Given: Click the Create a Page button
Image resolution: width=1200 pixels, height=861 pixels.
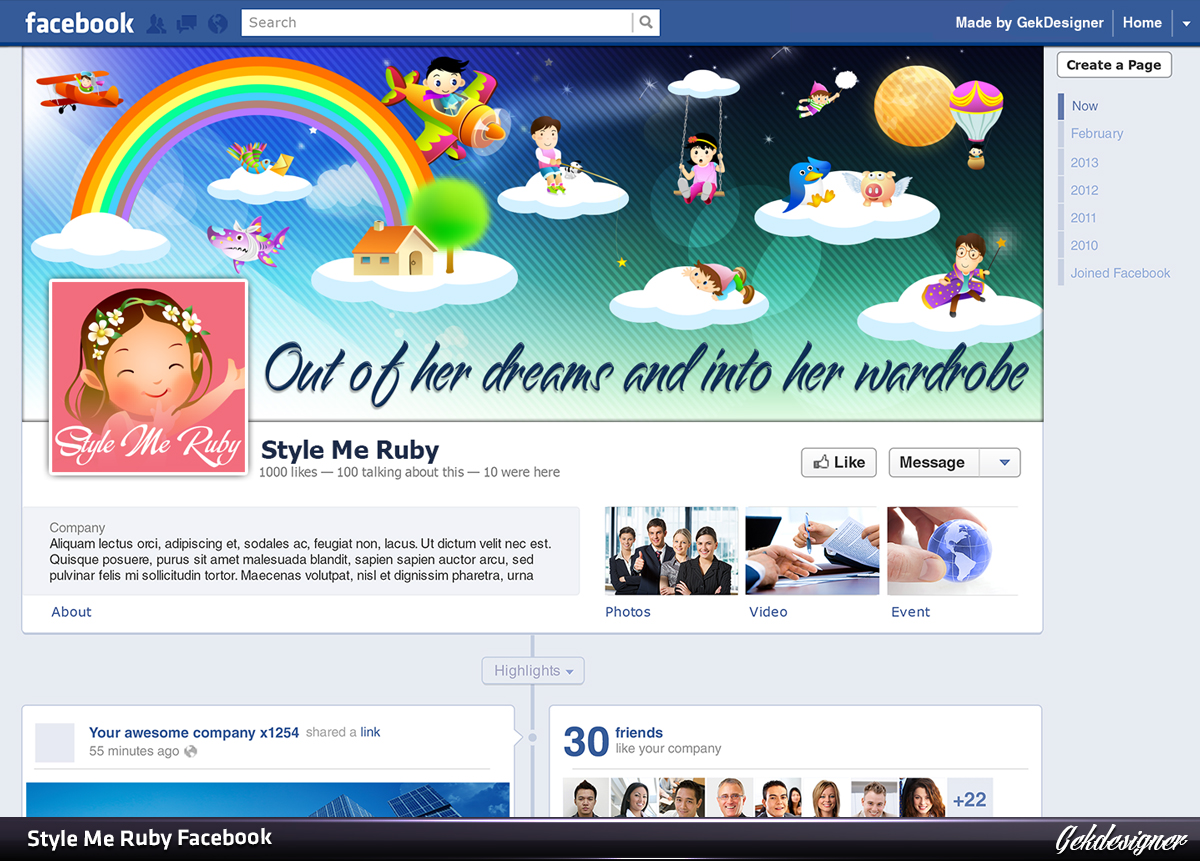Looking at the screenshot, I should pyautogui.click(x=1114, y=65).
